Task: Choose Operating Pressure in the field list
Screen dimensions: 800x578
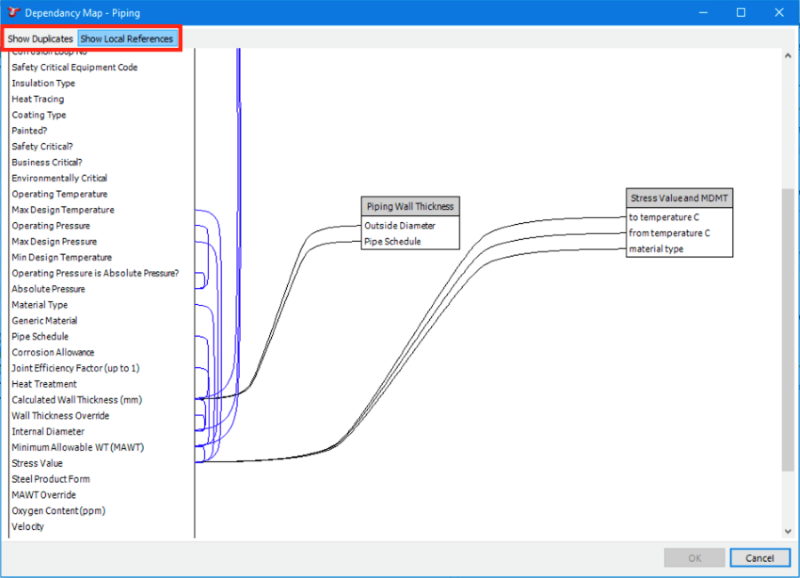Action: tap(50, 226)
